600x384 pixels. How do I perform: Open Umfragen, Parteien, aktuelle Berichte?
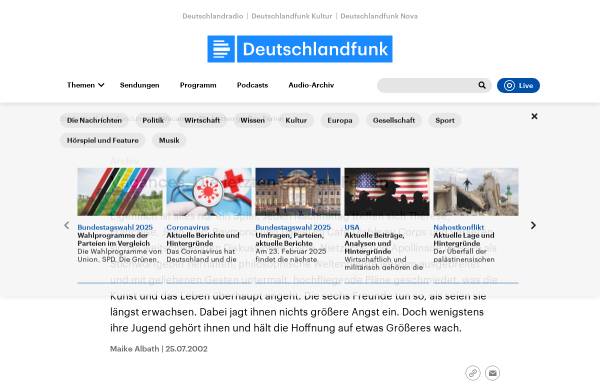(290, 239)
